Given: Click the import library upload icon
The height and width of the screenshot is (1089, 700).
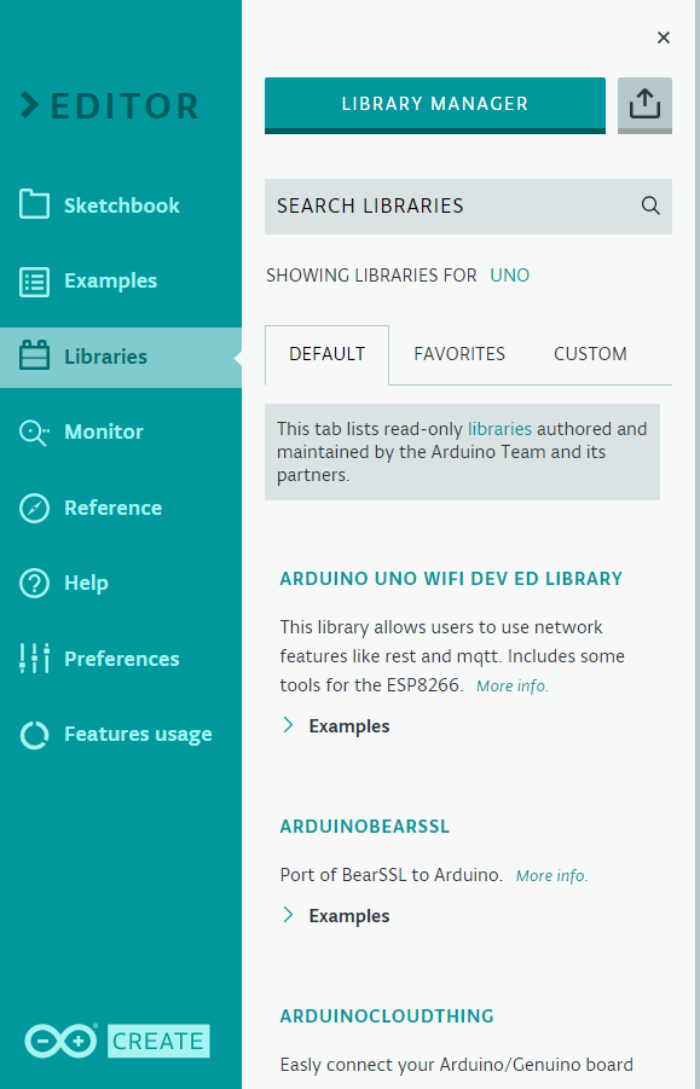Looking at the screenshot, I should point(644,105).
